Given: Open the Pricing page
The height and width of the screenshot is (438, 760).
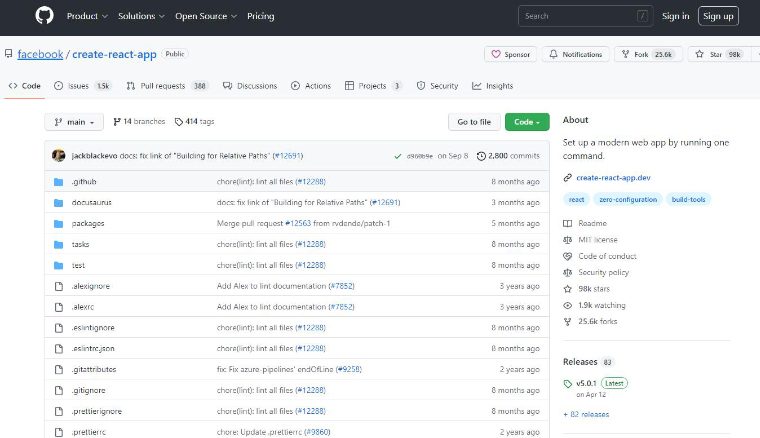Looking at the screenshot, I should click(x=260, y=16).
